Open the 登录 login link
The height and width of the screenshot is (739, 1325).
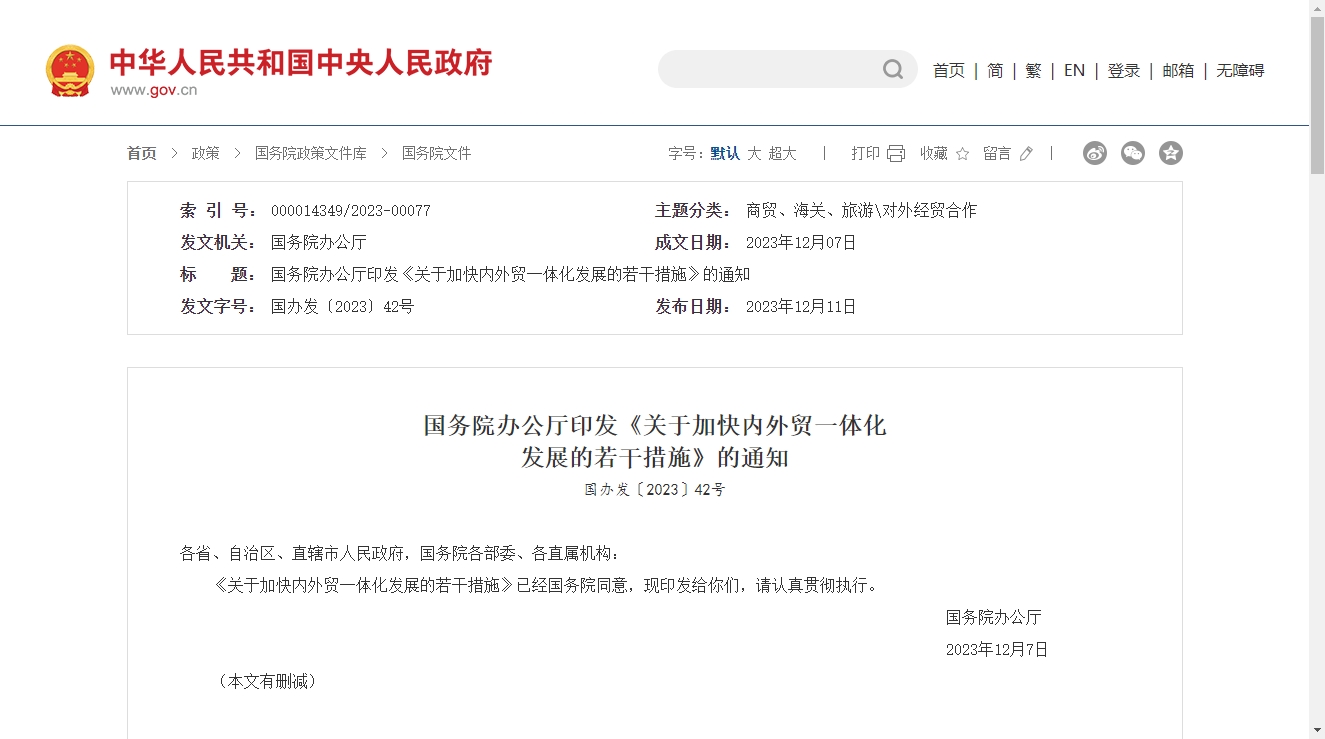(1123, 70)
